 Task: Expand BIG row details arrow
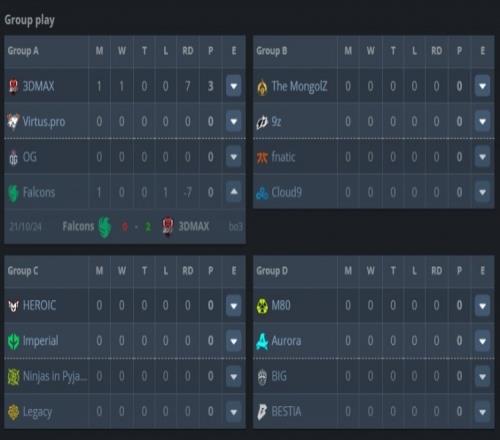pos(482,376)
